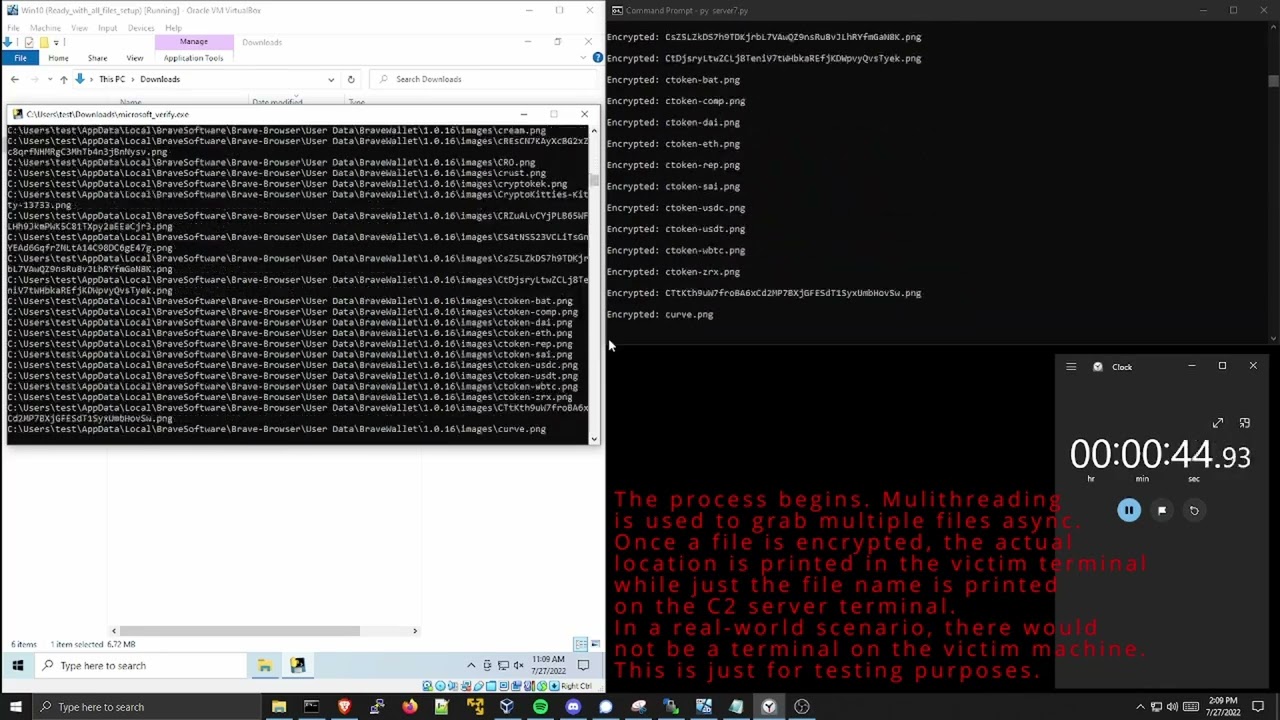Click the Quick Access new folder icon

(44, 42)
